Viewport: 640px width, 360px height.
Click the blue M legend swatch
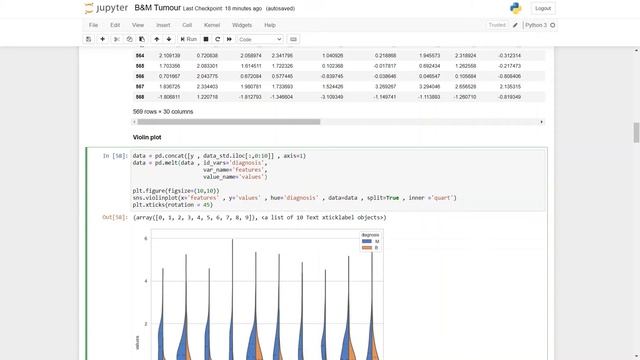(x=367, y=241)
